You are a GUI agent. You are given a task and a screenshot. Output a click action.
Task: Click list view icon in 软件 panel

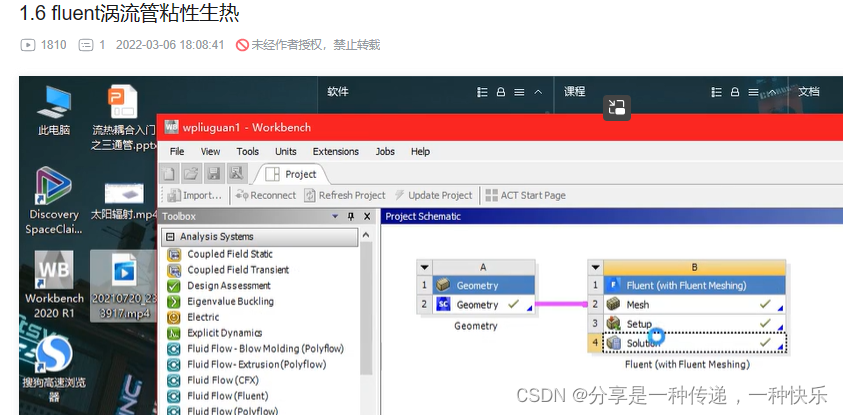[x=482, y=92]
